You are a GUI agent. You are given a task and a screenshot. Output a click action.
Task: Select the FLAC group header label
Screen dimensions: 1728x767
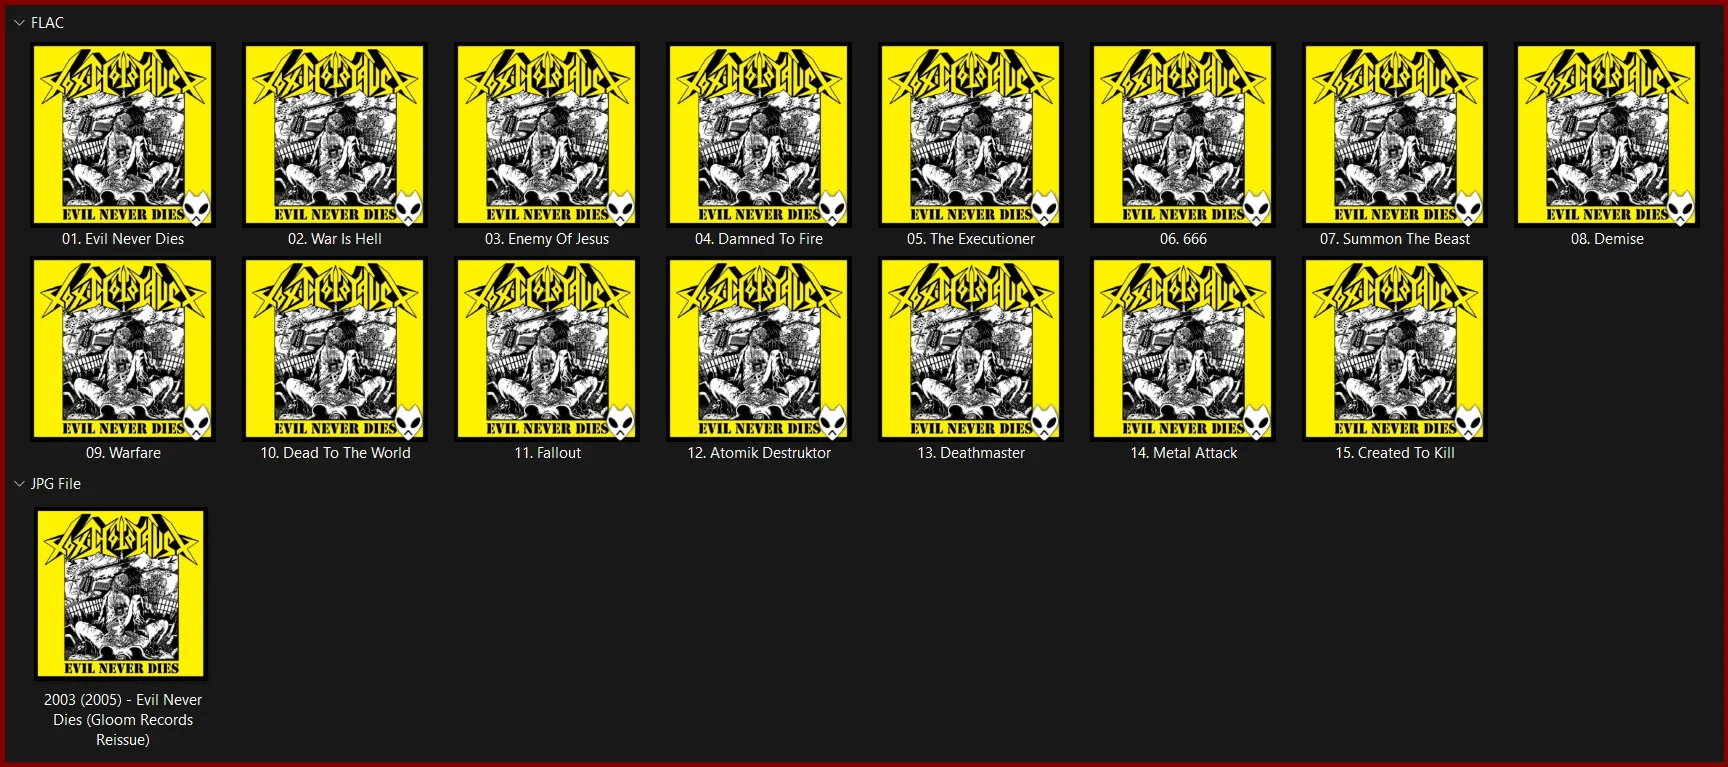(x=47, y=23)
